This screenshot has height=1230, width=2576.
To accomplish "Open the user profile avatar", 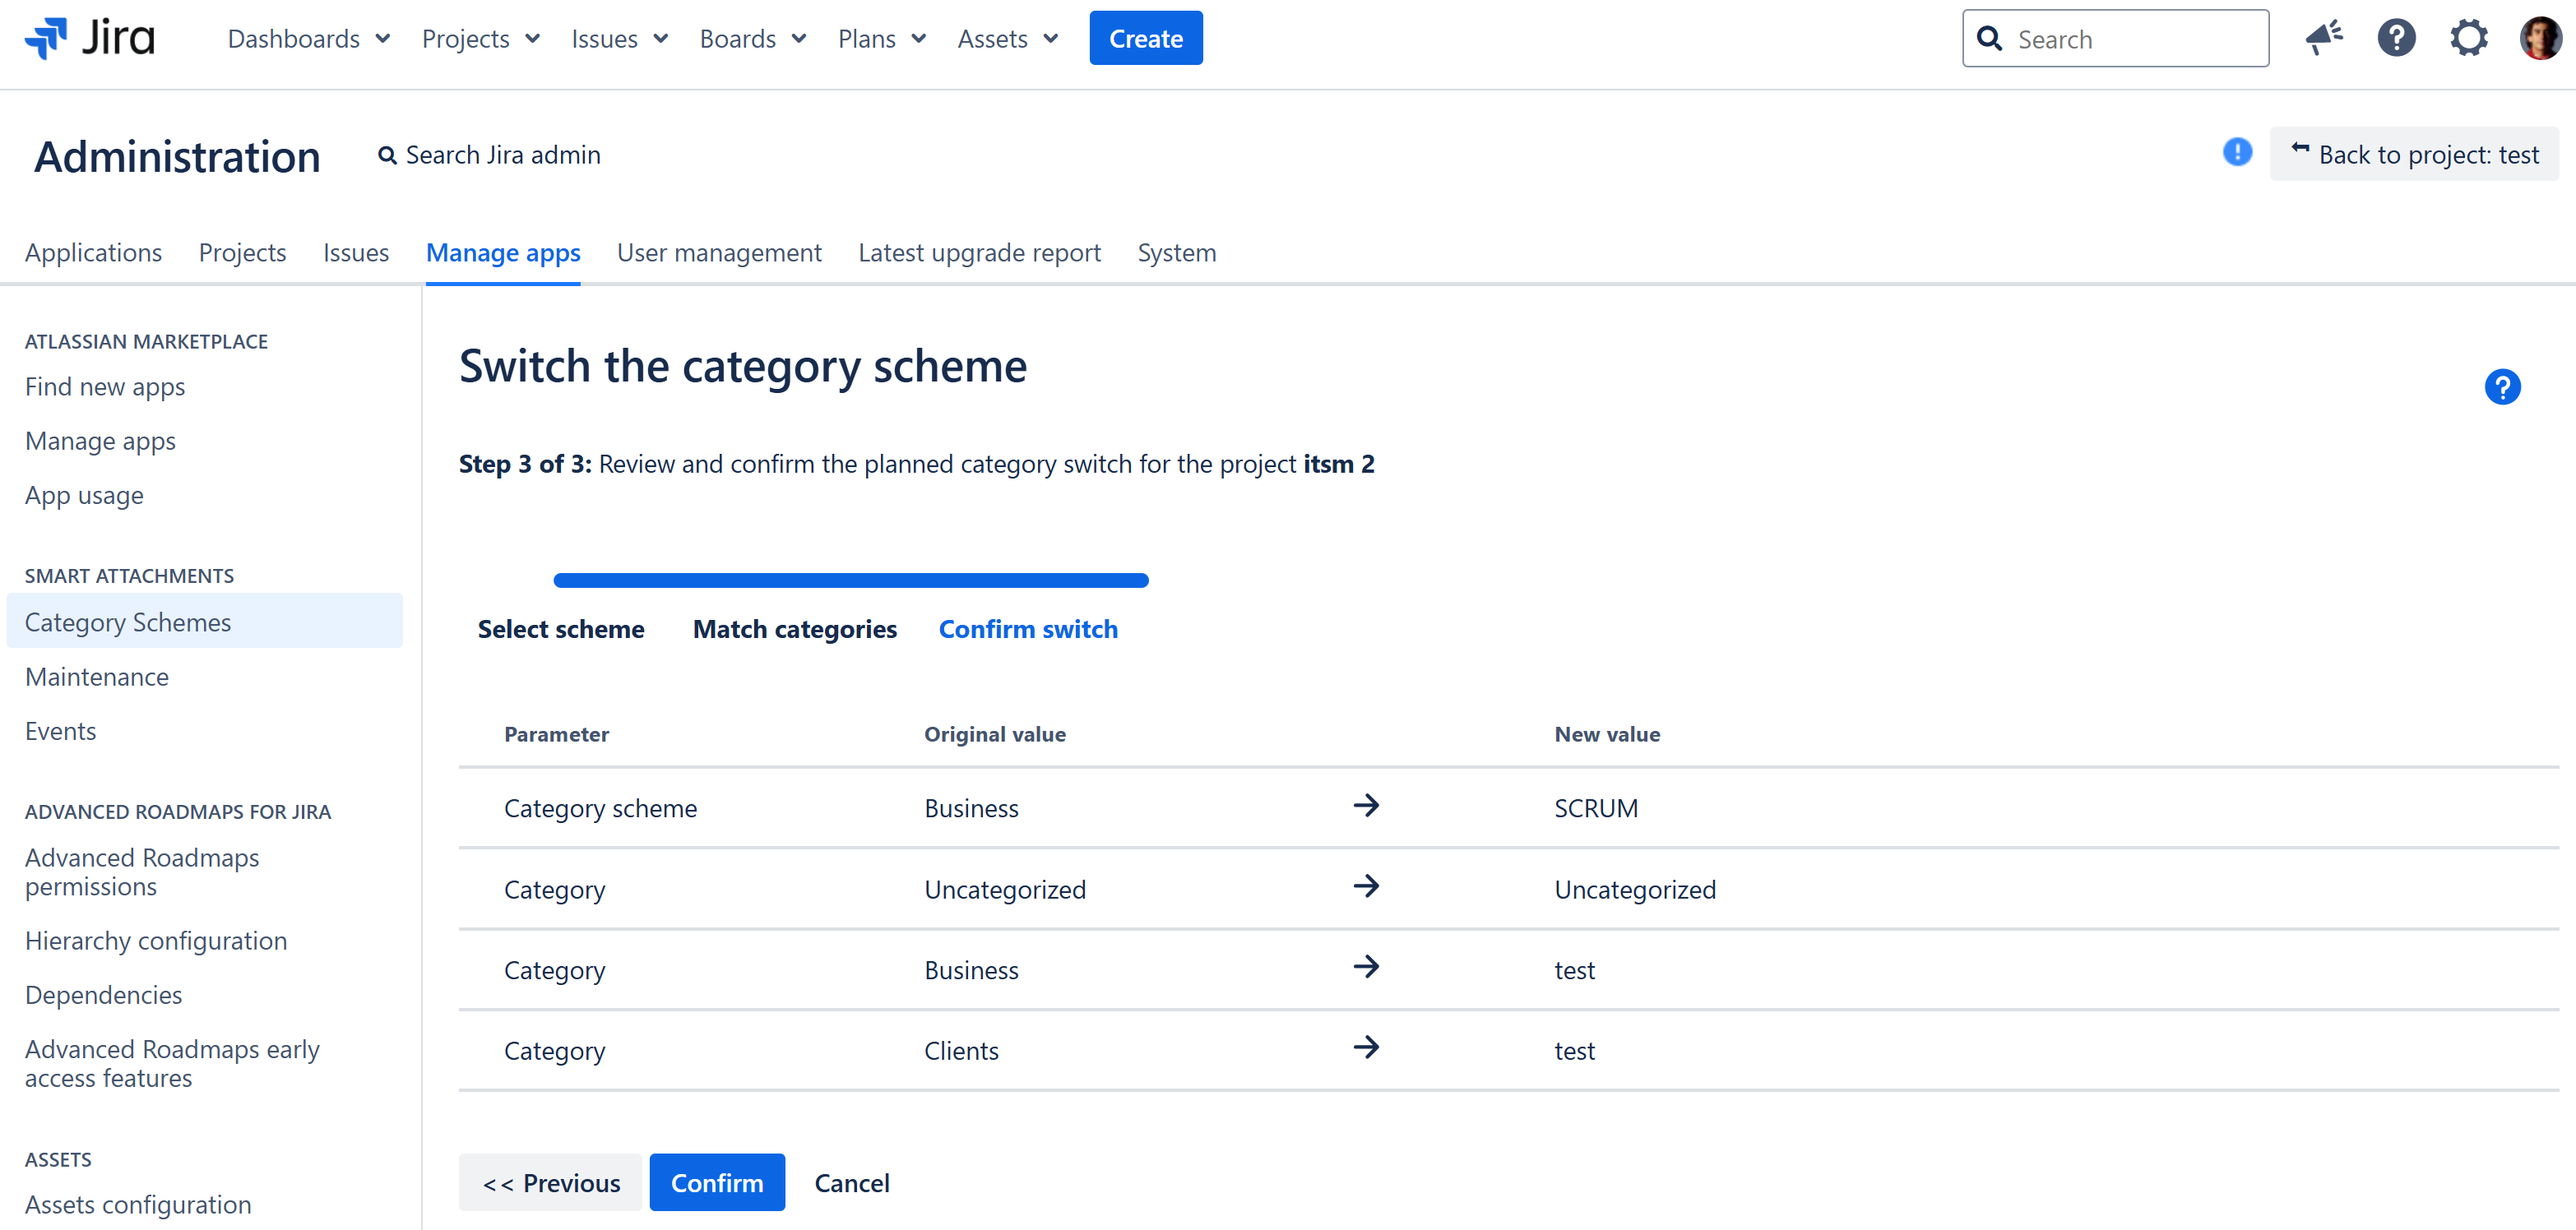I will (2540, 38).
